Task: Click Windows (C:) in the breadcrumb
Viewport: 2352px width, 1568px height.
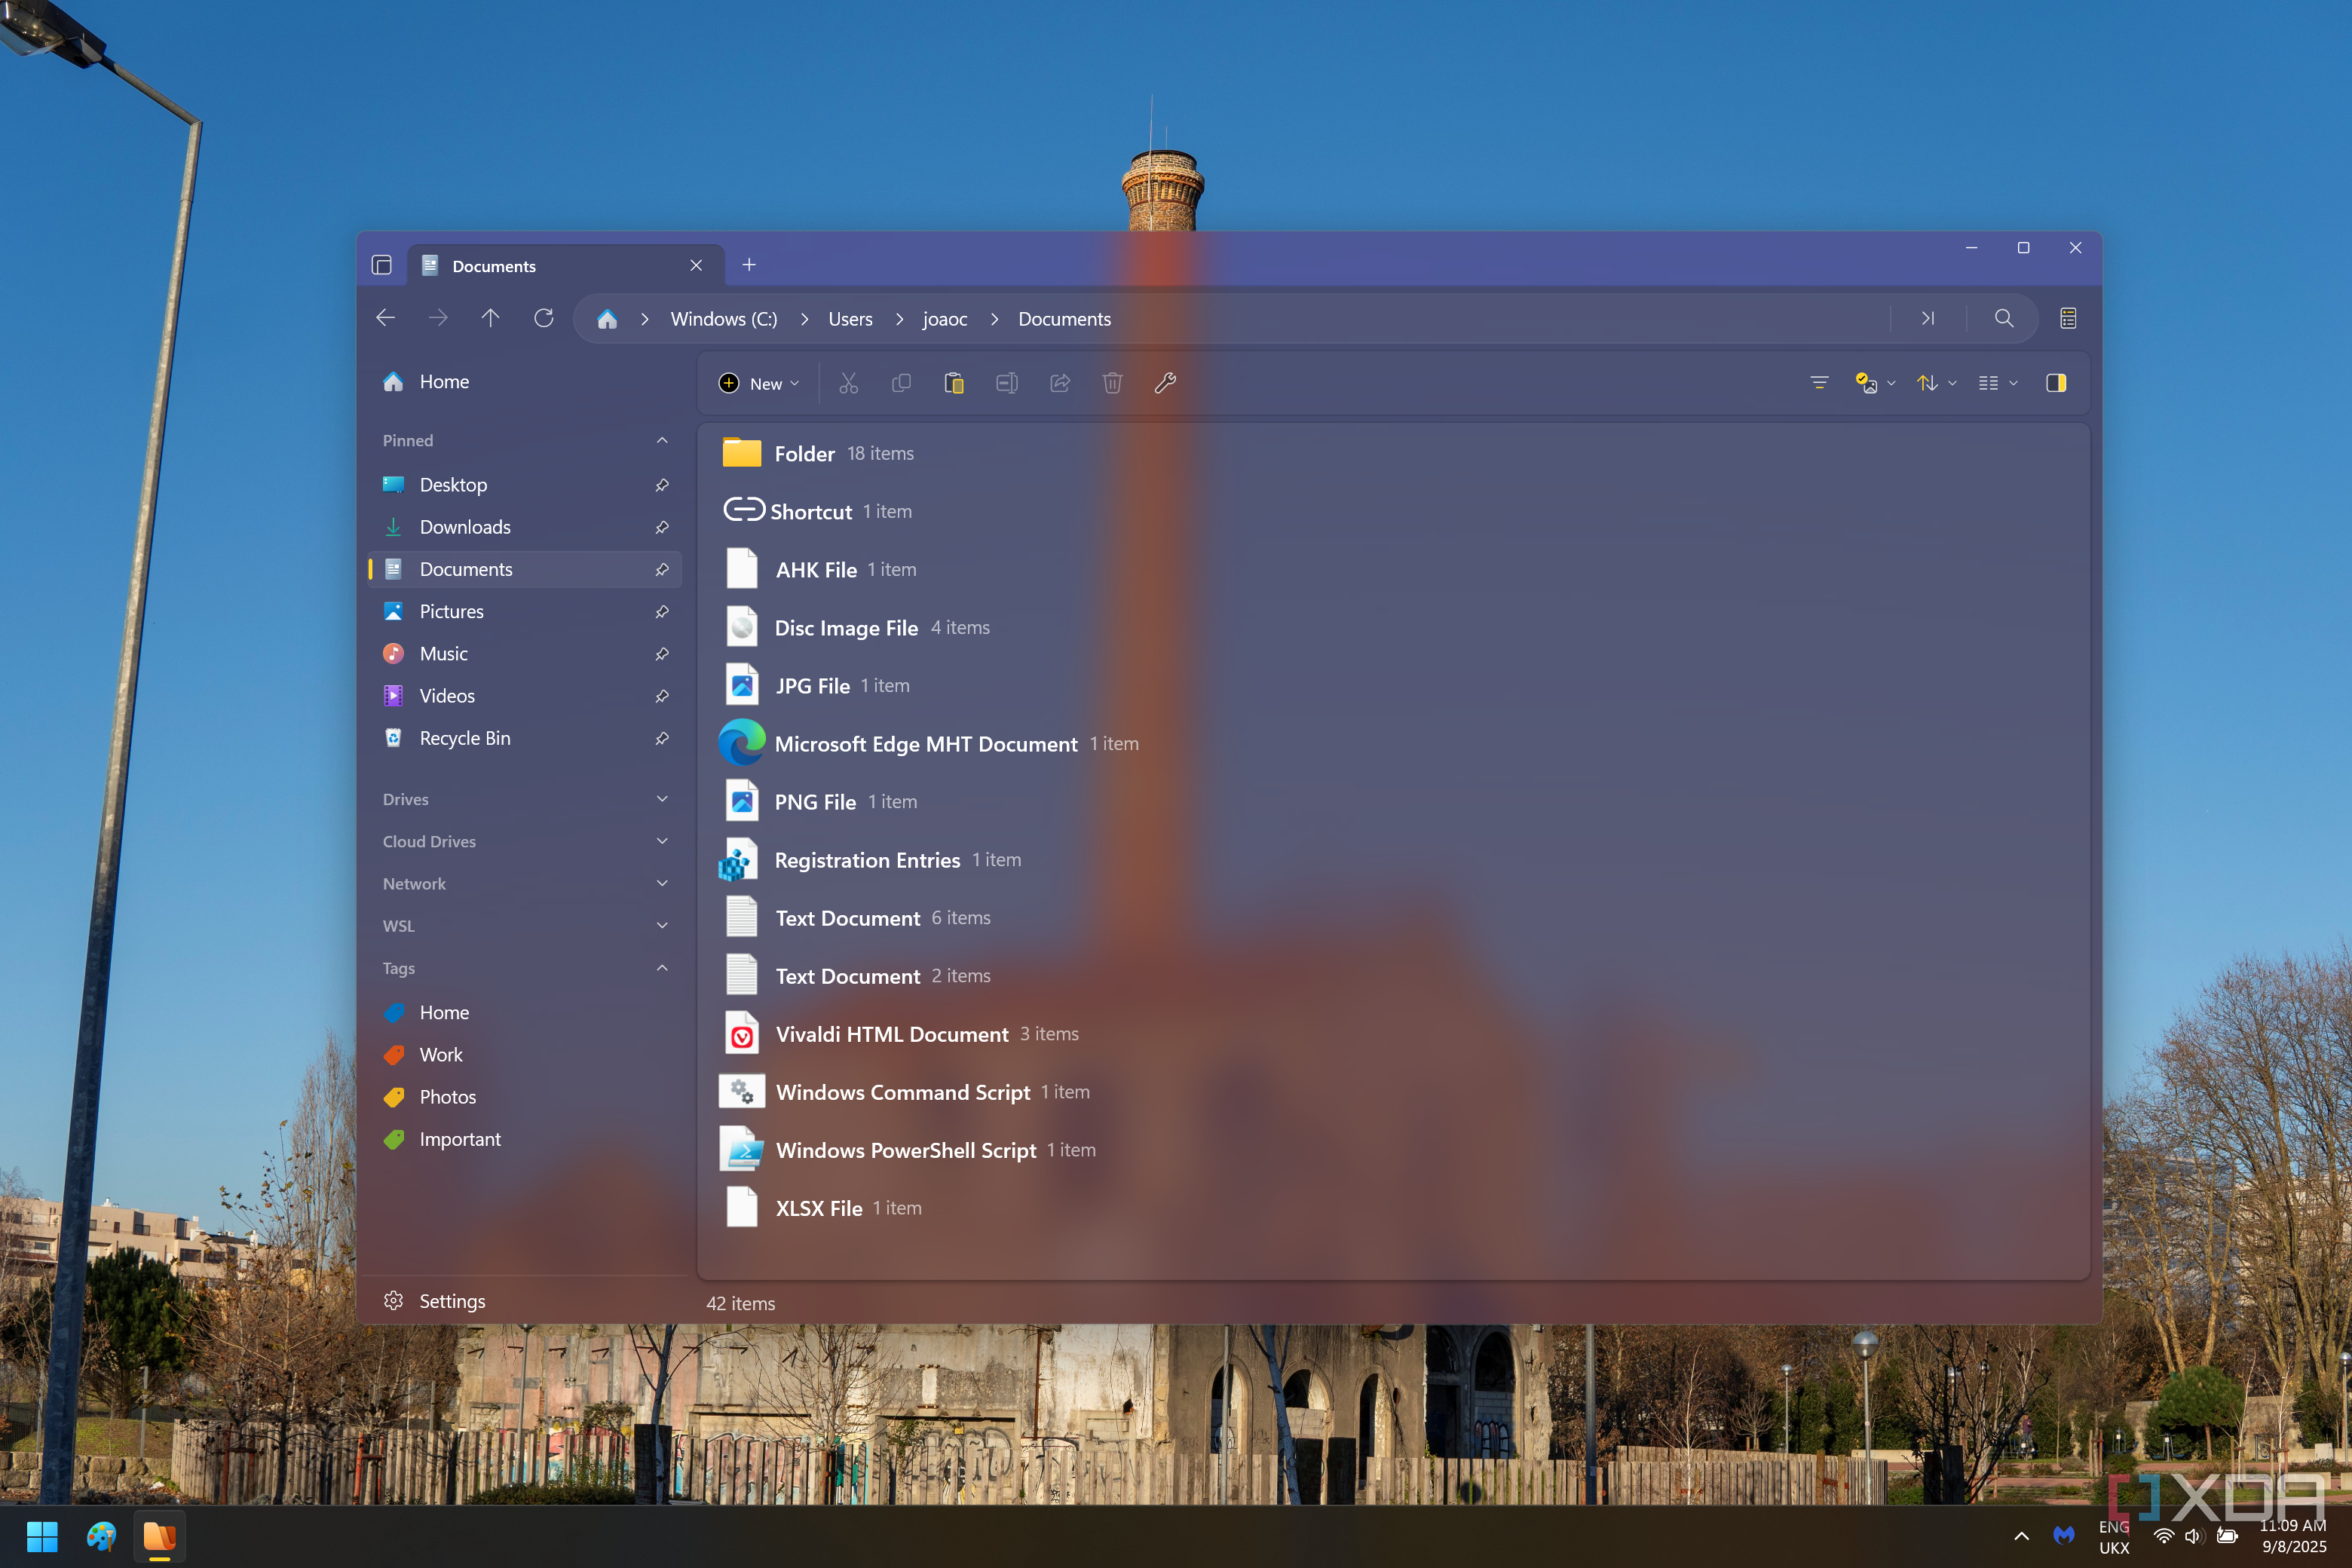Action: point(724,319)
